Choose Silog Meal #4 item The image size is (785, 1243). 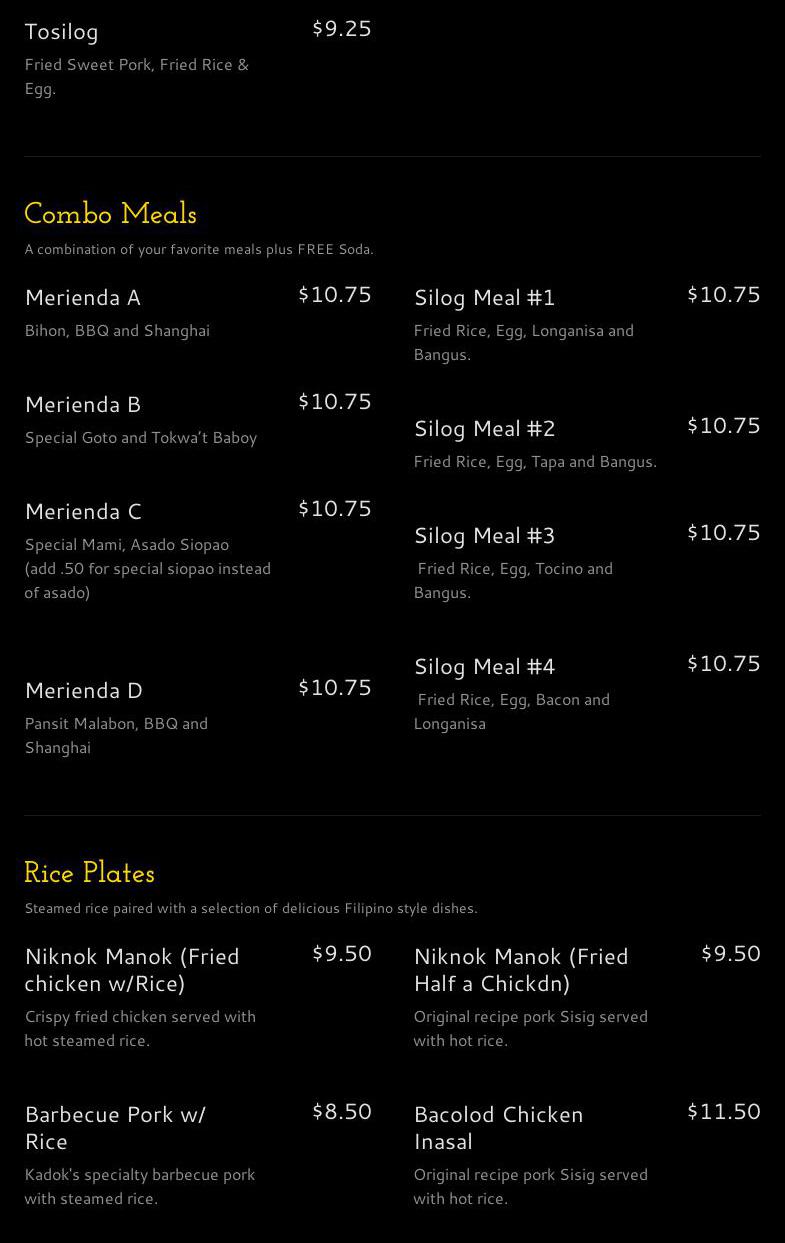tap(484, 667)
